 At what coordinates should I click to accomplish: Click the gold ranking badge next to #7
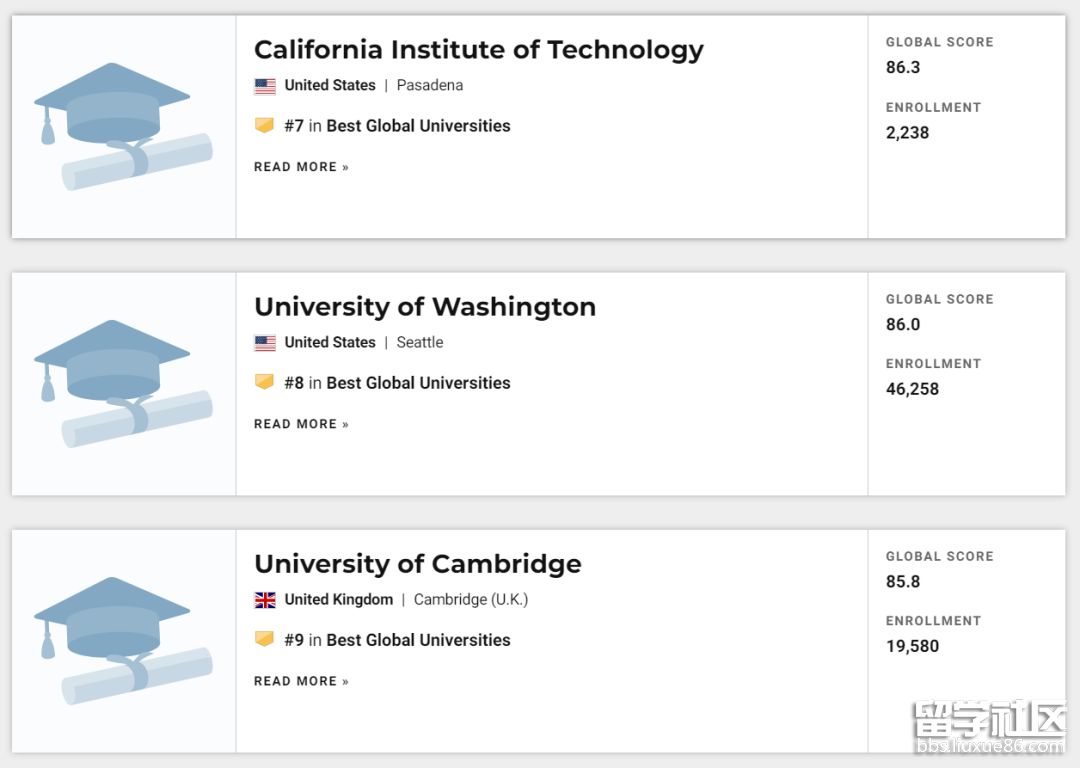point(264,126)
